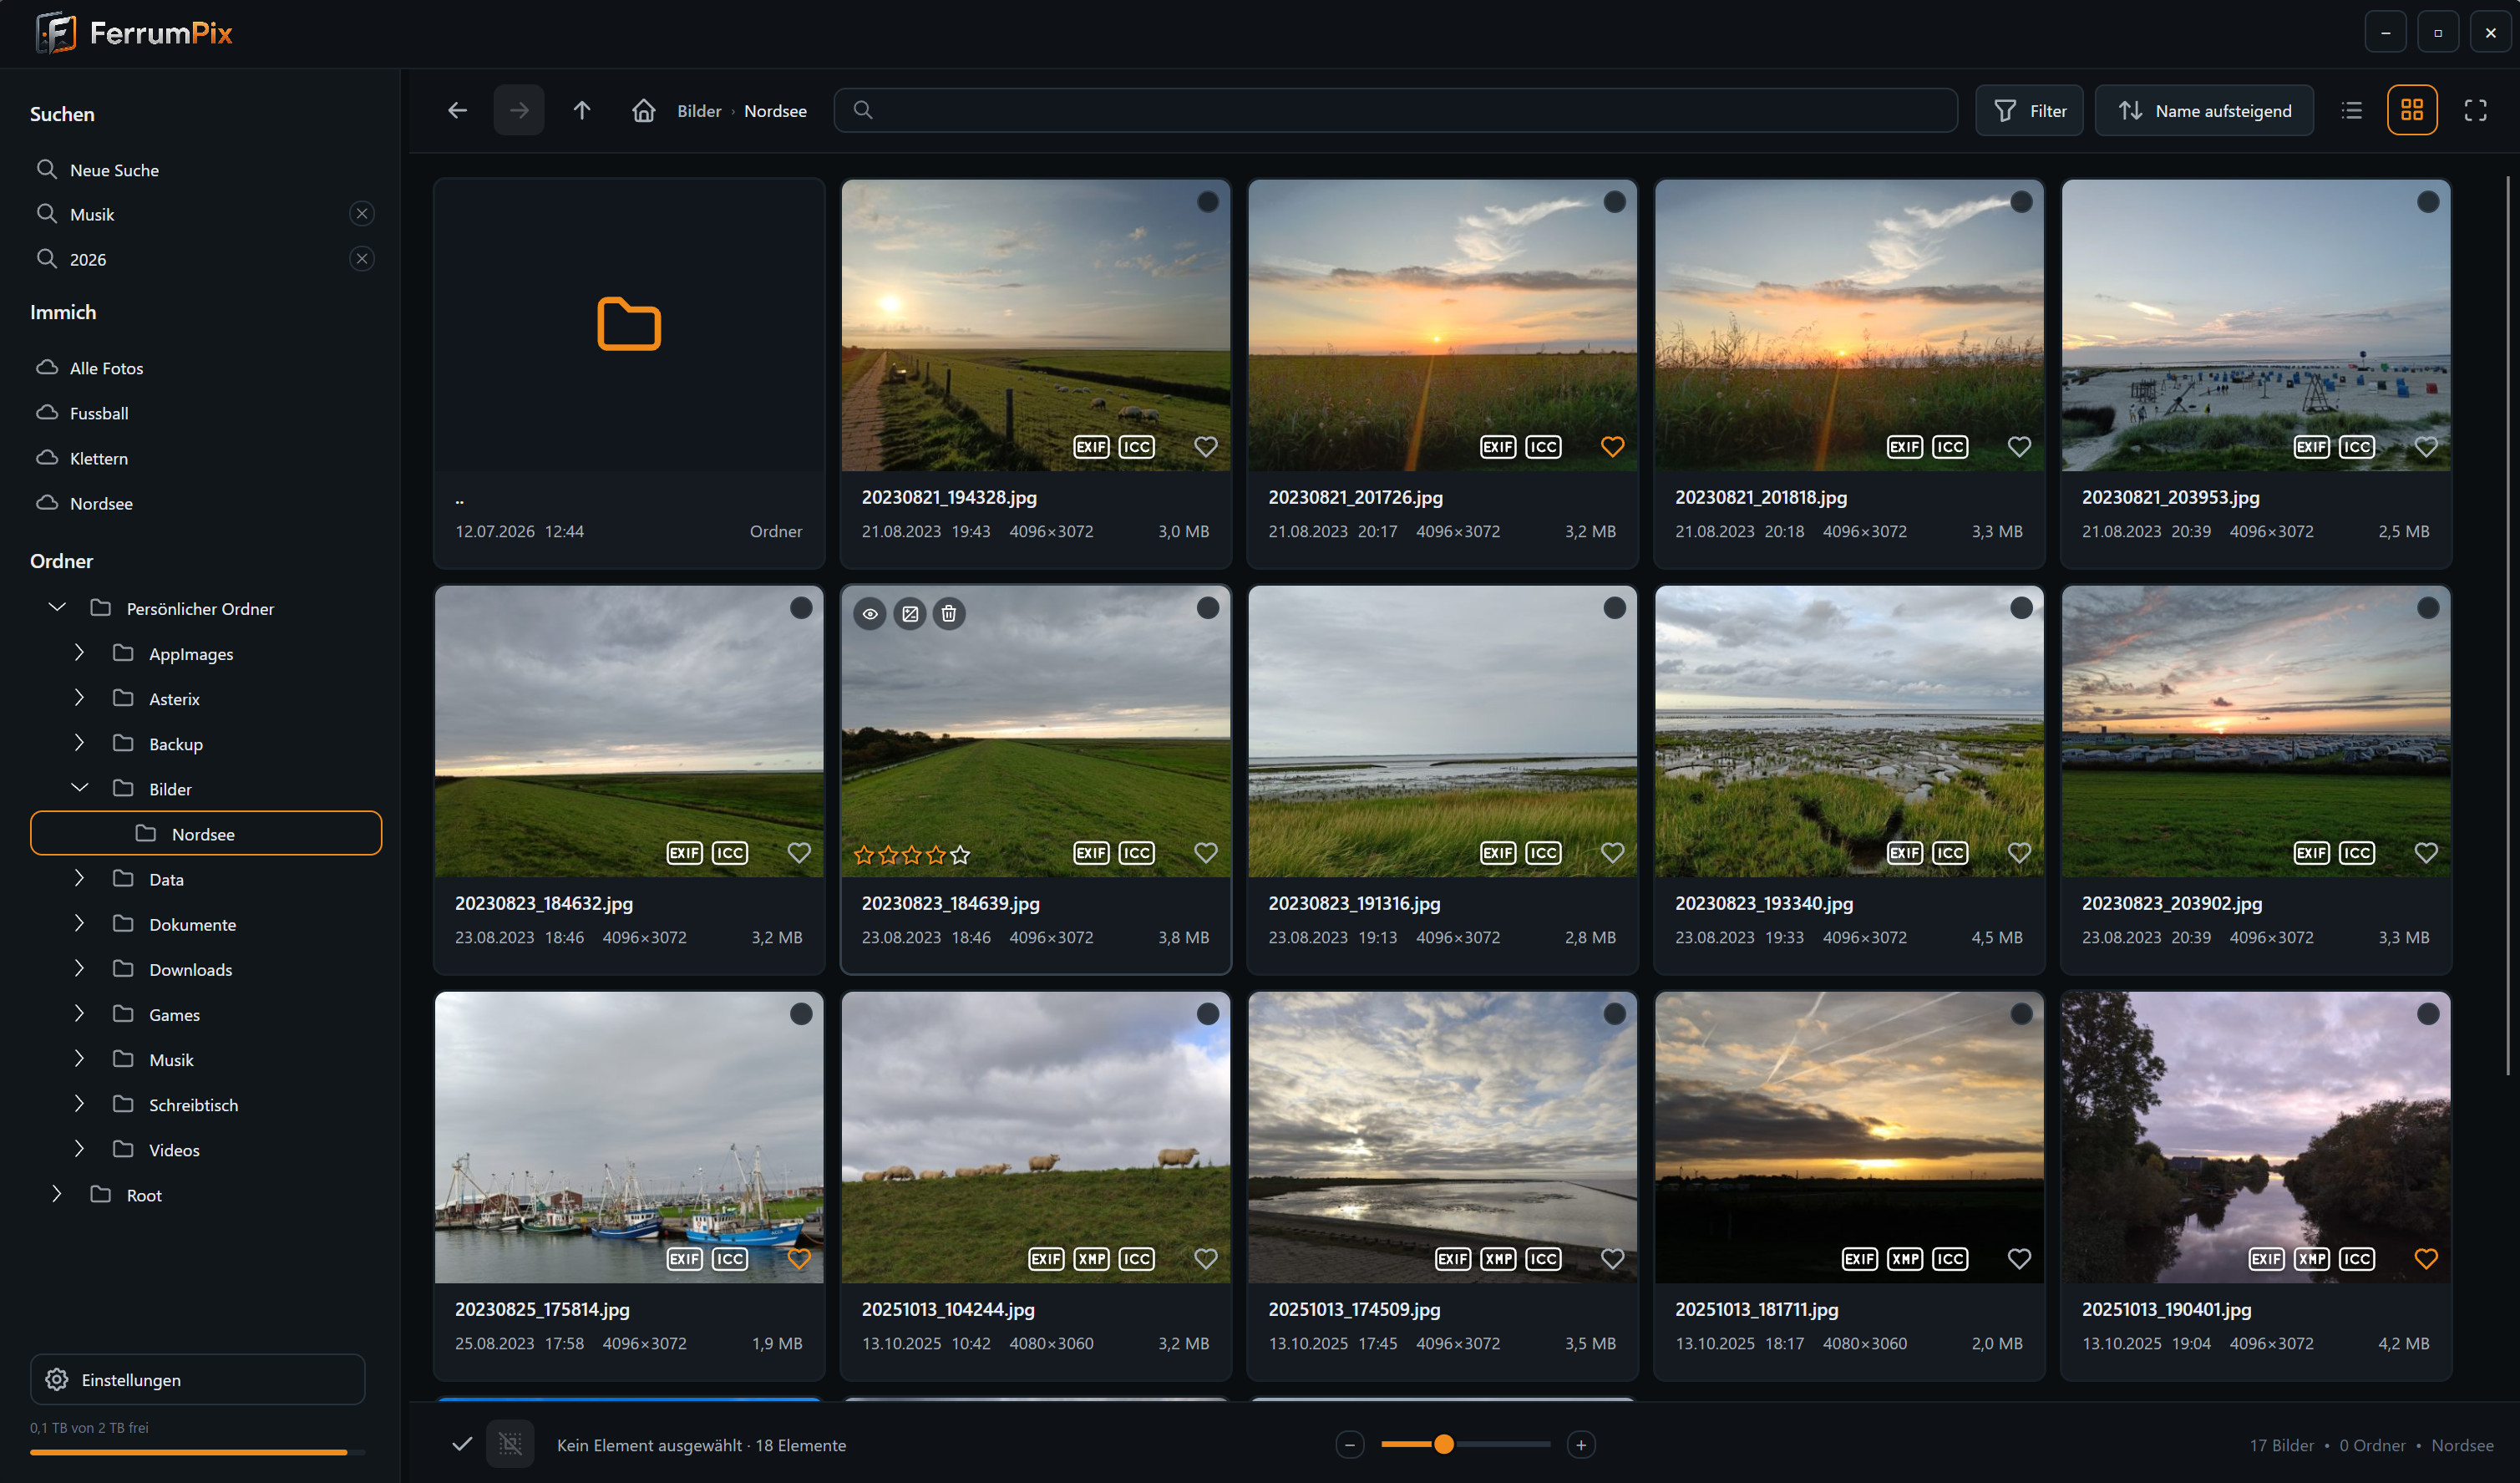The image size is (2520, 1483).
Task: Adjust the thumbnail size slider
Action: pyautogui.click(x=1465, y=1445)
